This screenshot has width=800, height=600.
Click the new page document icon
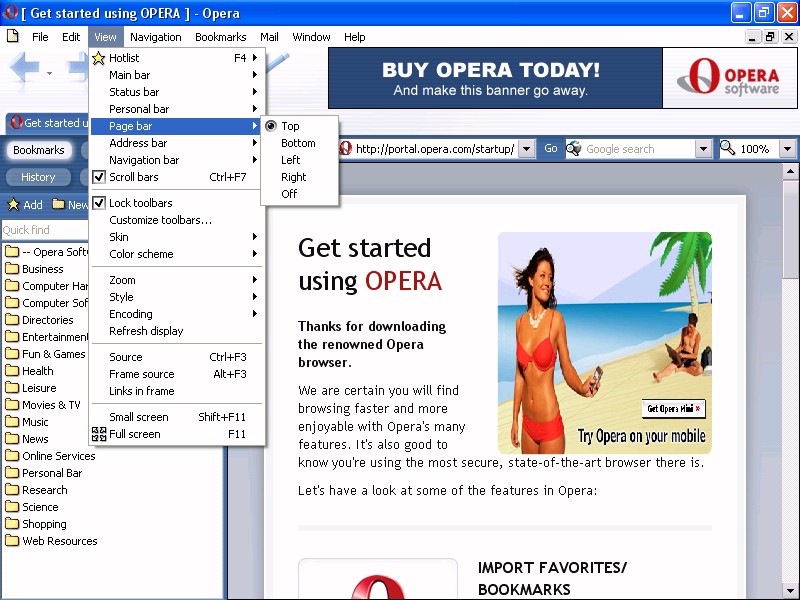click(x=13, y=36)
